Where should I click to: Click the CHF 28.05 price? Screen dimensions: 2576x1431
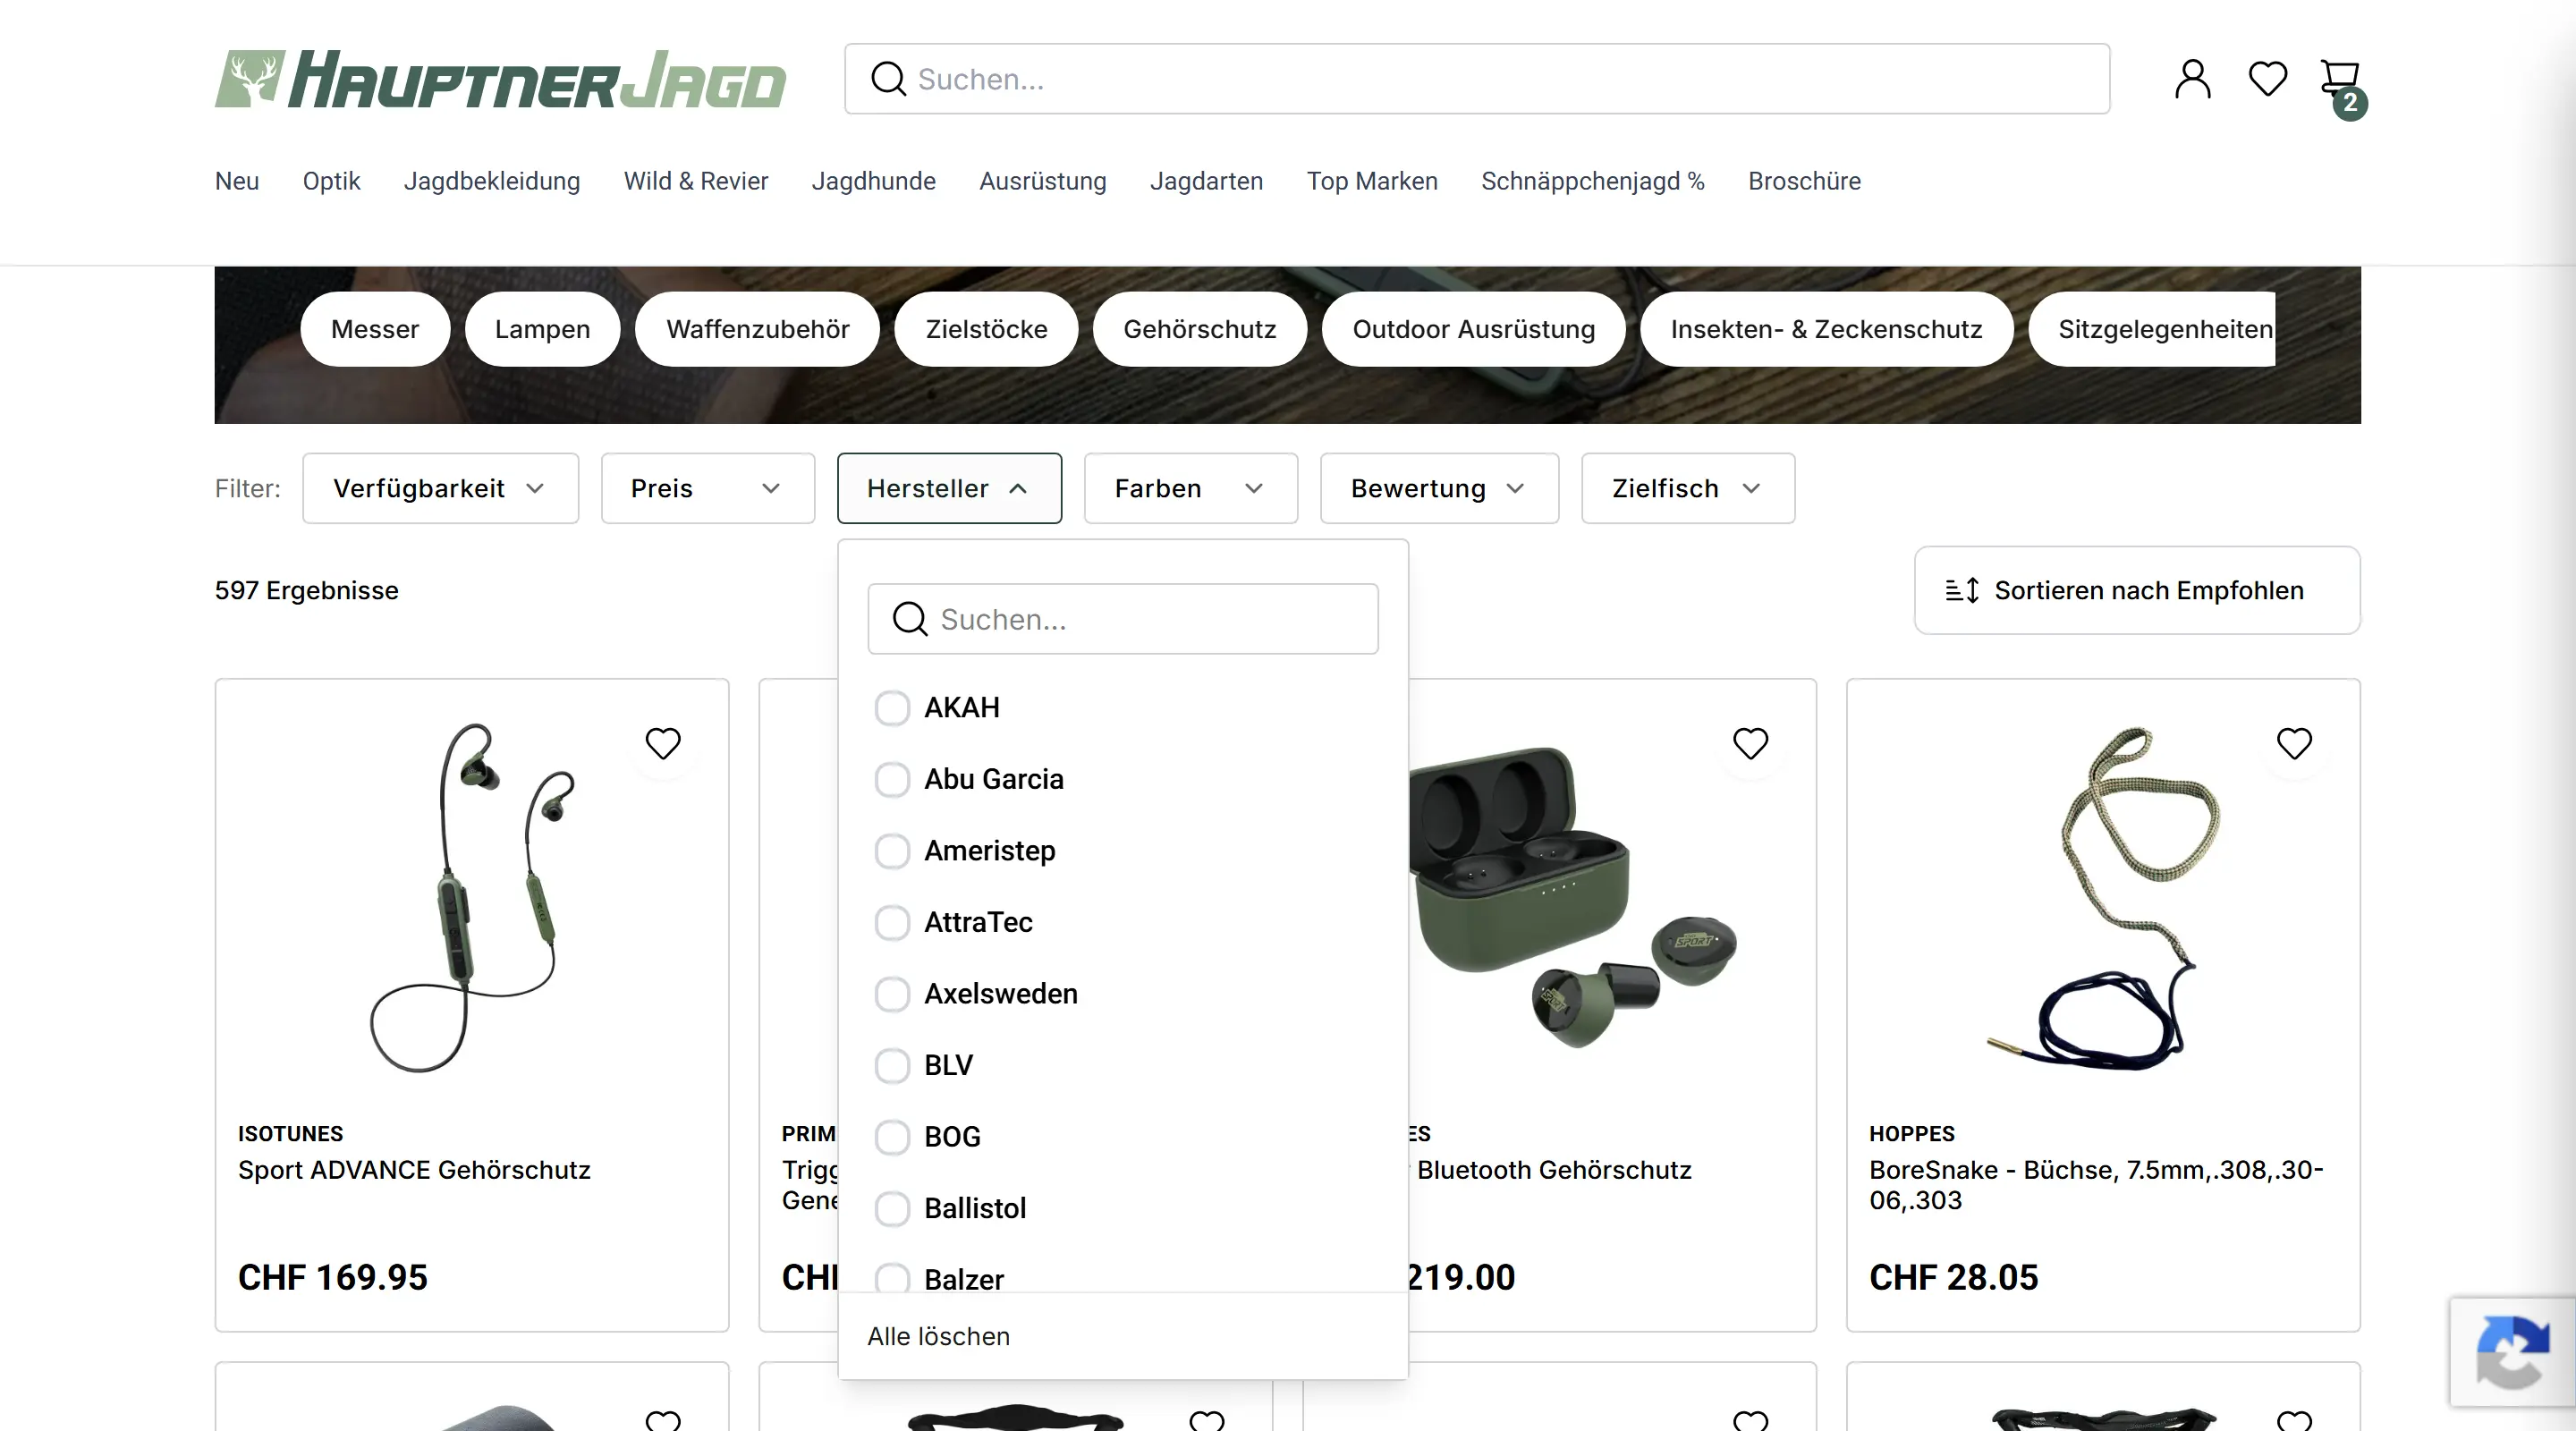1953,1277
